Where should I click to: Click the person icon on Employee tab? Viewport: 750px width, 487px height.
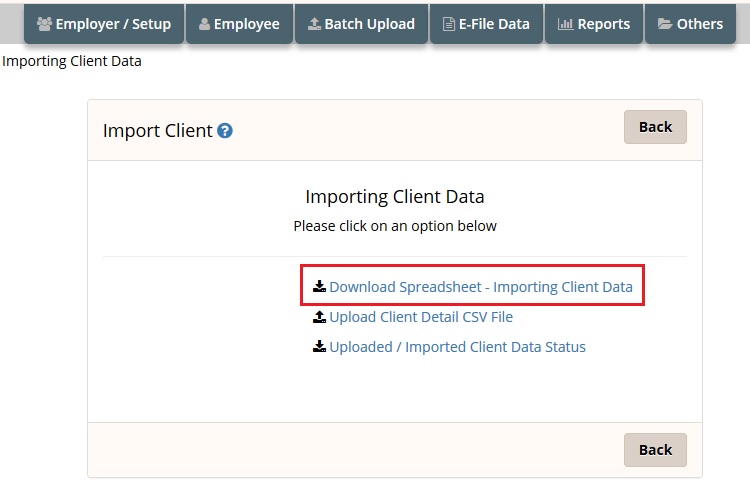pyautogui.click(x=204, y=24)
